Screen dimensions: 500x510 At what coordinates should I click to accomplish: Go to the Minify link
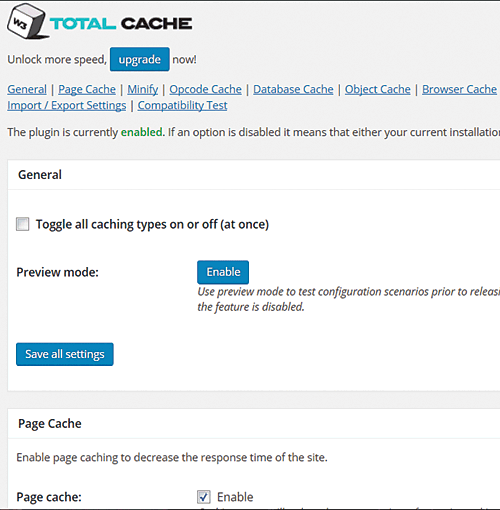point(143,89)
